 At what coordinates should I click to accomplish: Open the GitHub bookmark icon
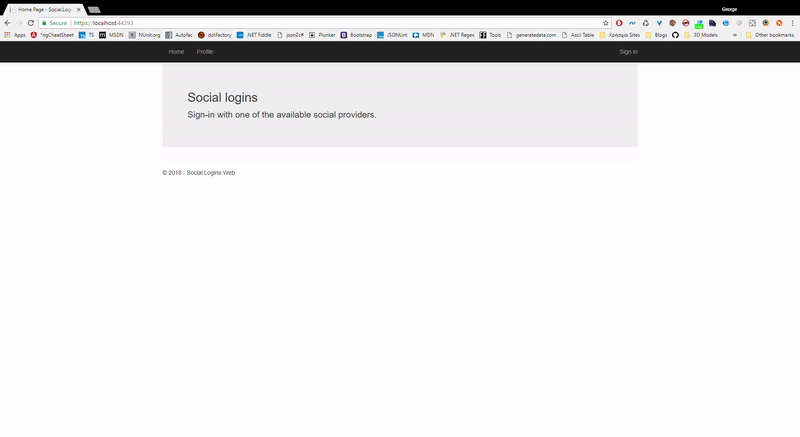(675, 35)
